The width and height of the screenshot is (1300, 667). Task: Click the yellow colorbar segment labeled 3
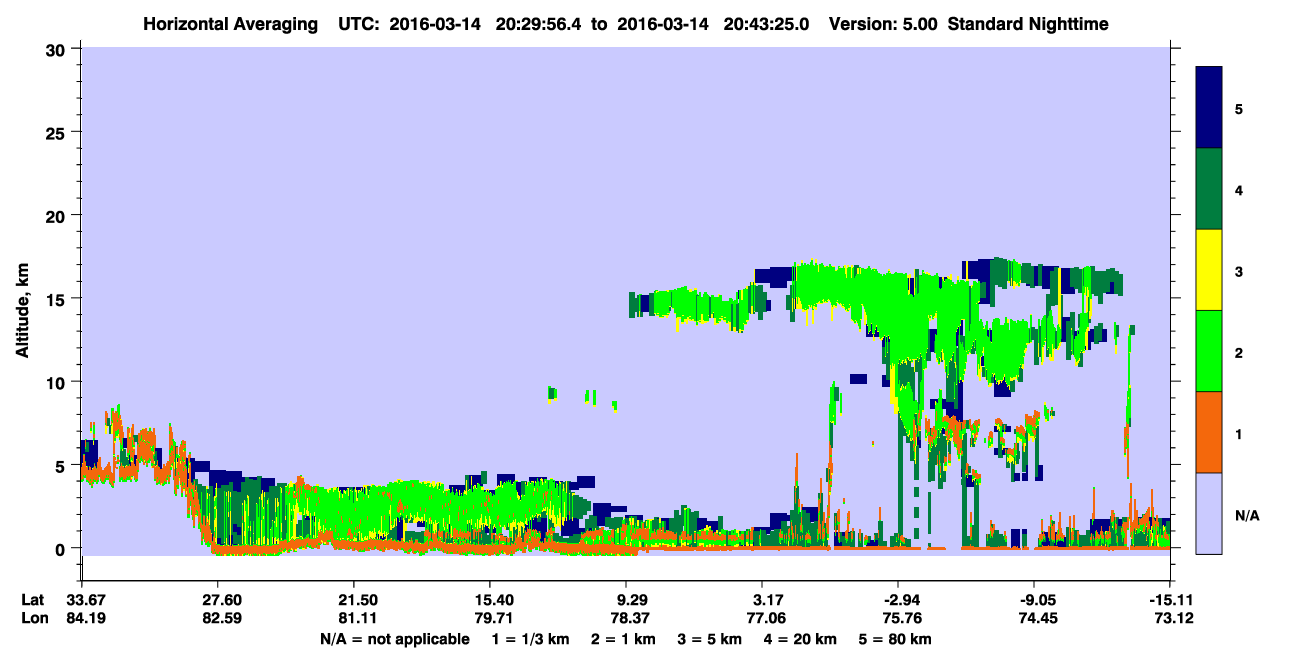(x=1209, y=270)
